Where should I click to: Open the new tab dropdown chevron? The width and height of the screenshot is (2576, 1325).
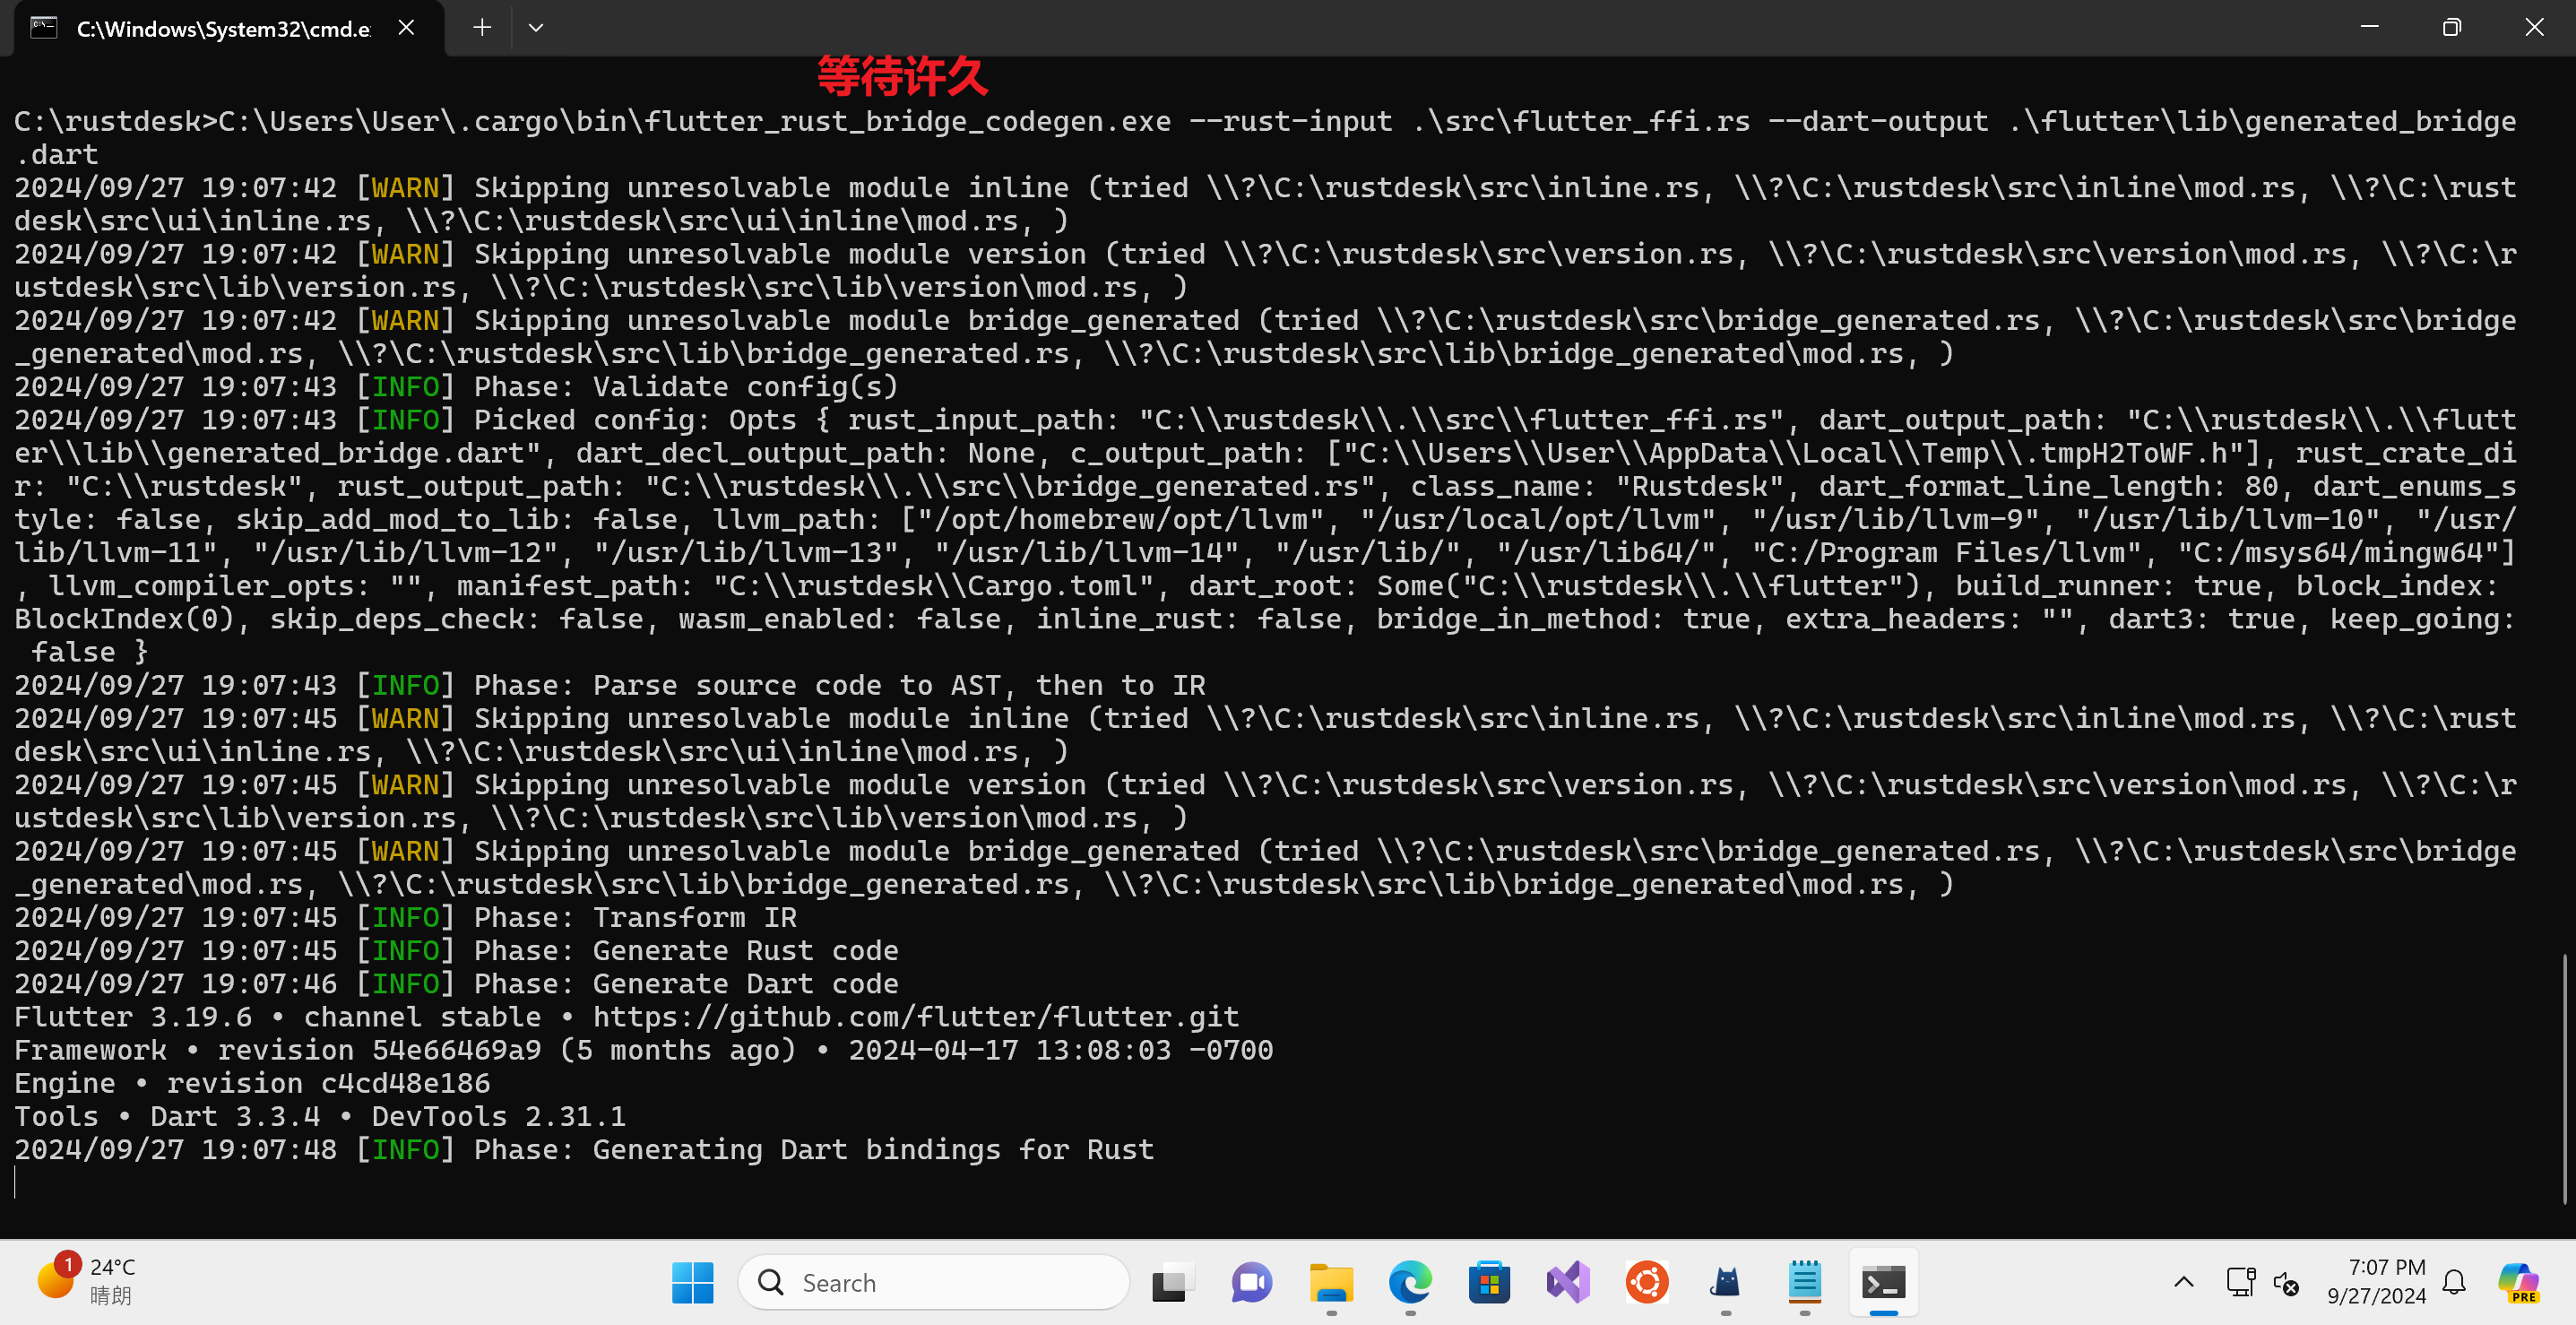[x=536, y=27]
